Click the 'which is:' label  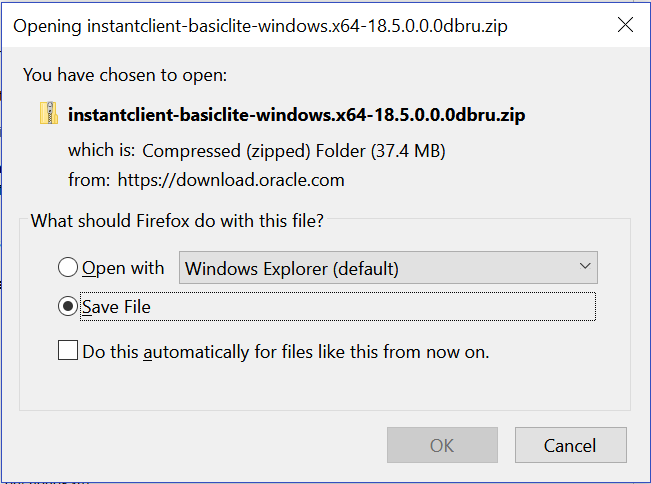(x=101, y=151)
